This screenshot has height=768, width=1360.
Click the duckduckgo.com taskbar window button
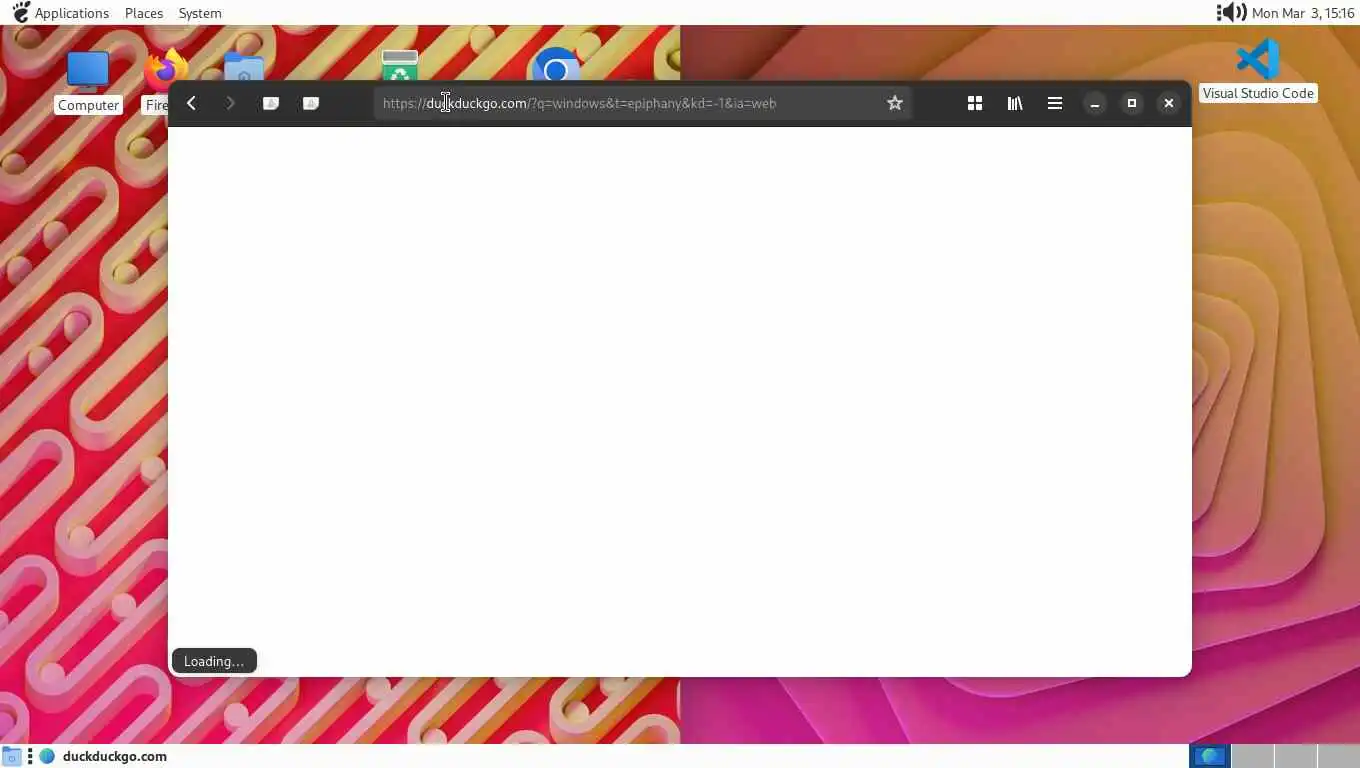tap(104, 756)
